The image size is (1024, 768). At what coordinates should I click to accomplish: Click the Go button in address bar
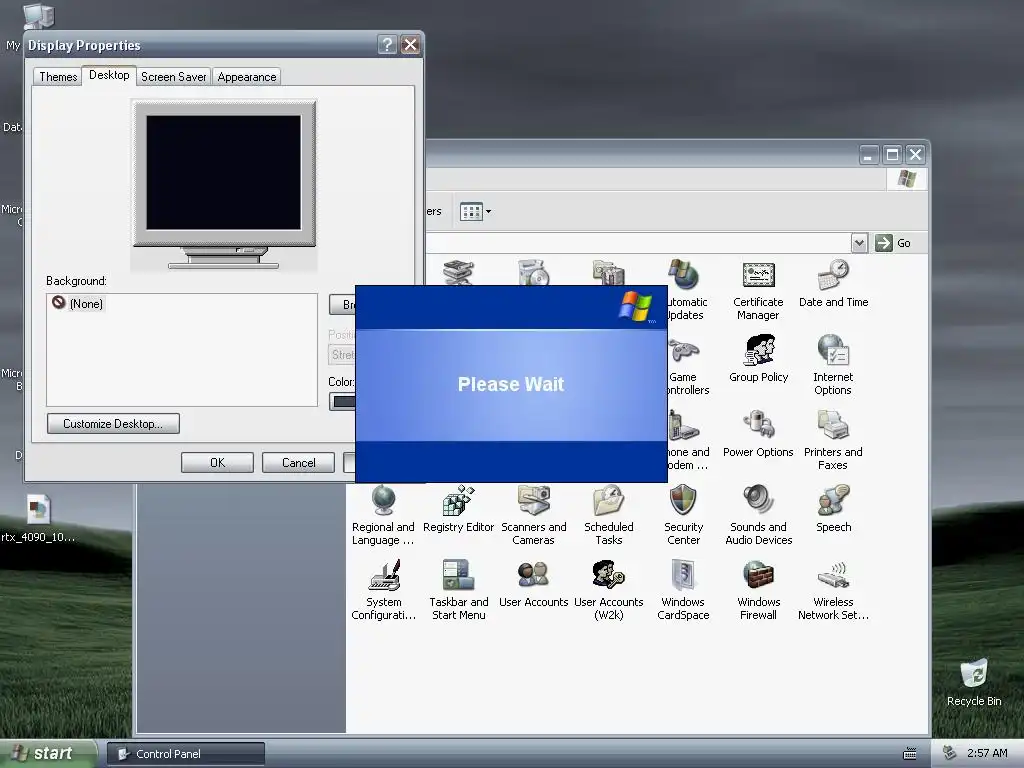(893, 243)
